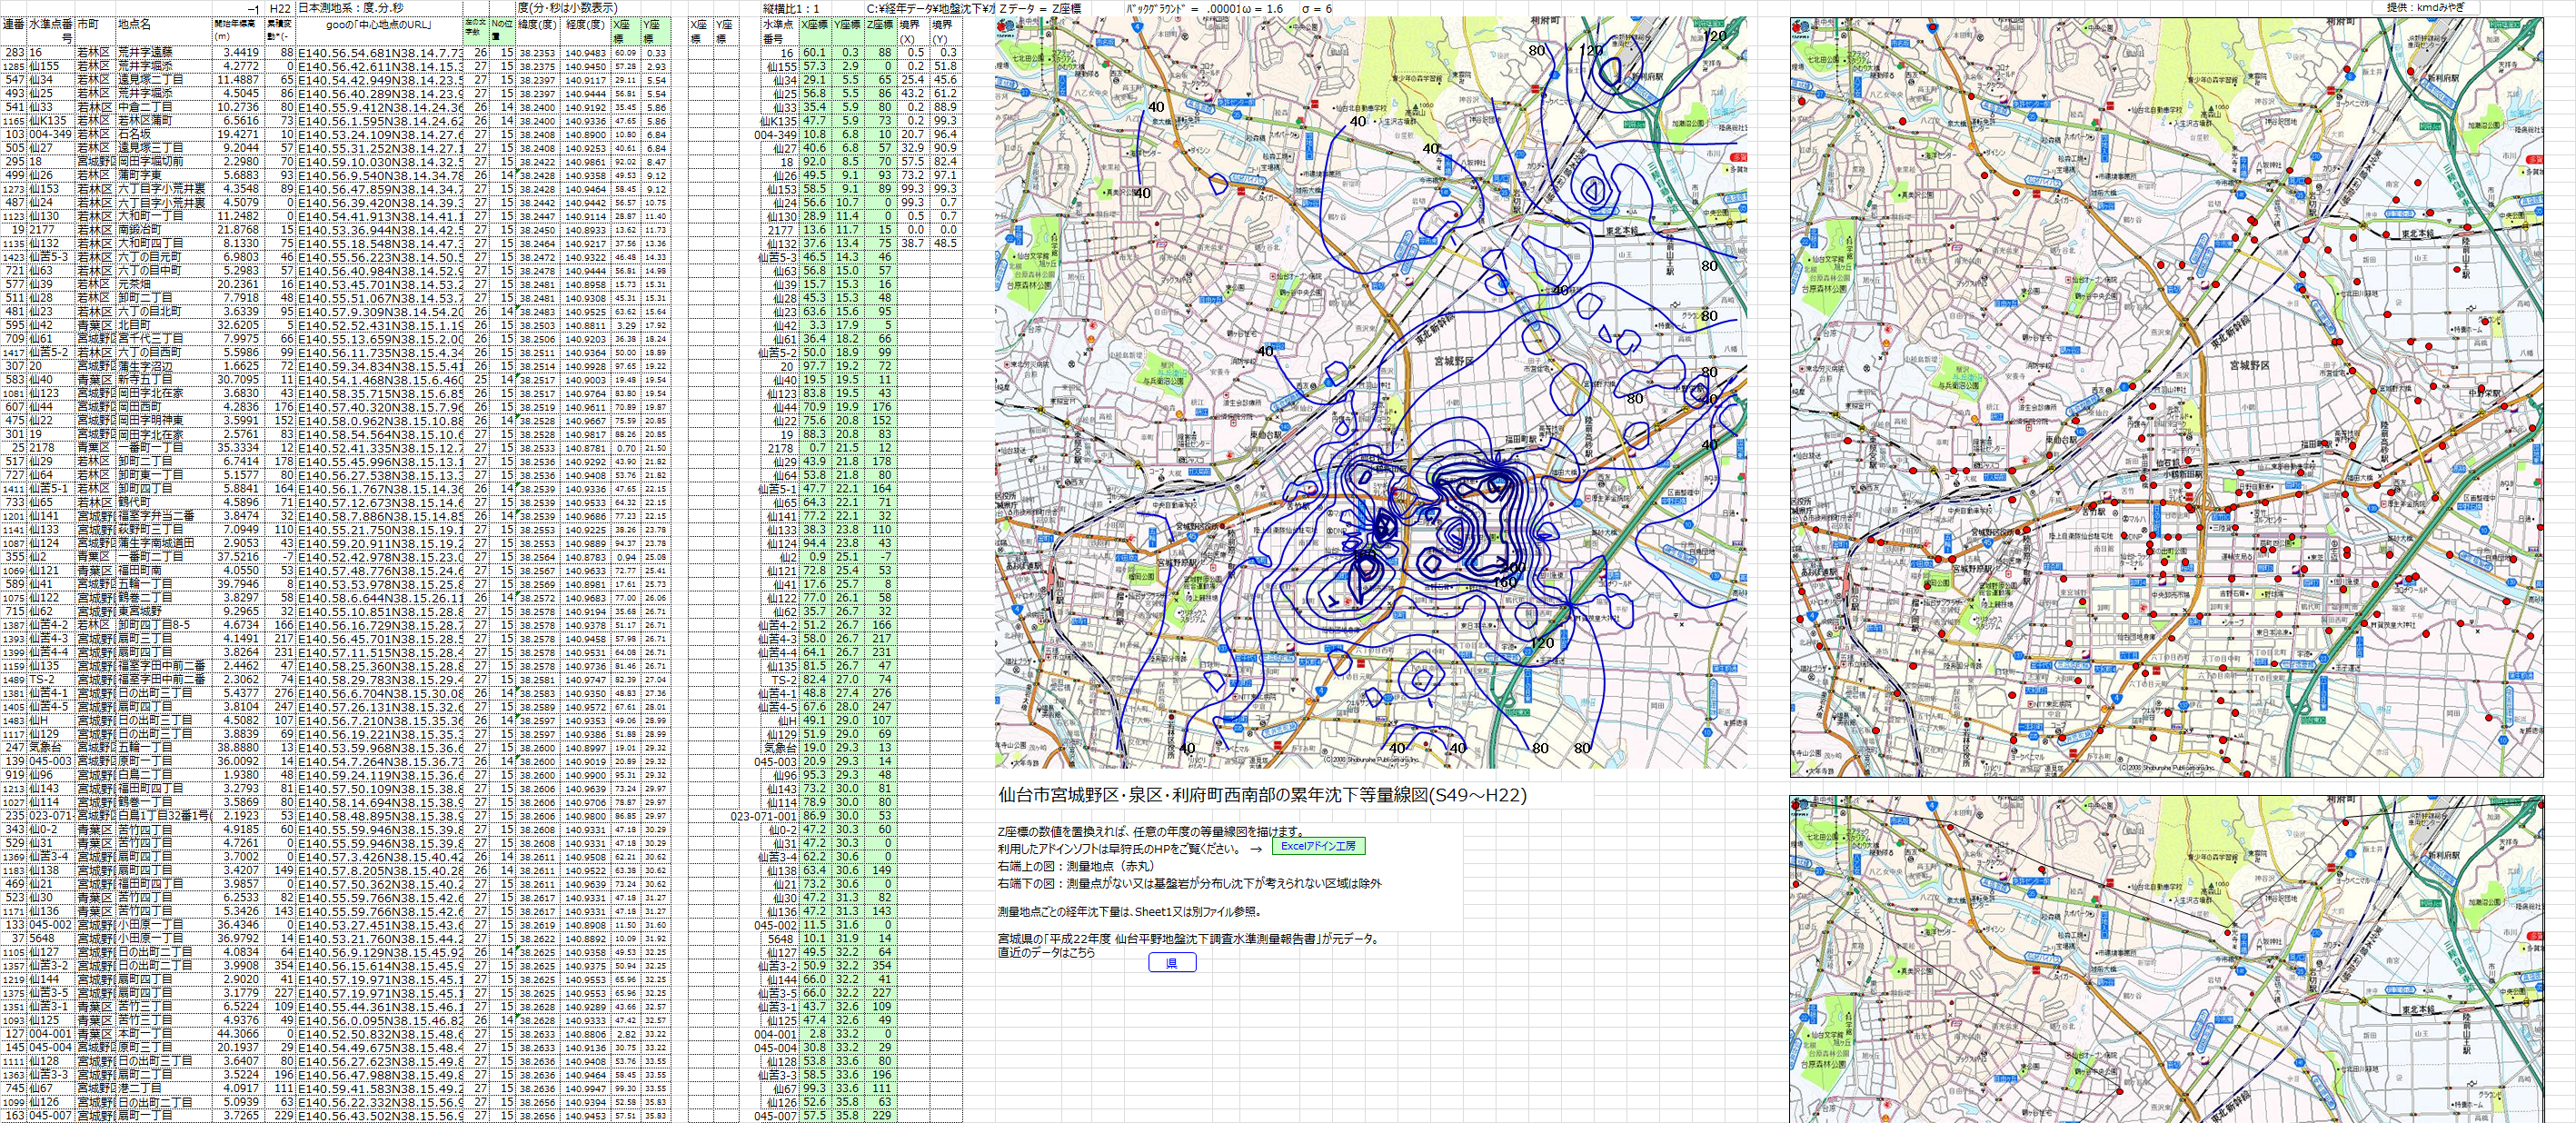The height and width of the screenshot is (1123, 2576).
Task: Select the serial number 1285 cell
Action: tap(14, 66)
